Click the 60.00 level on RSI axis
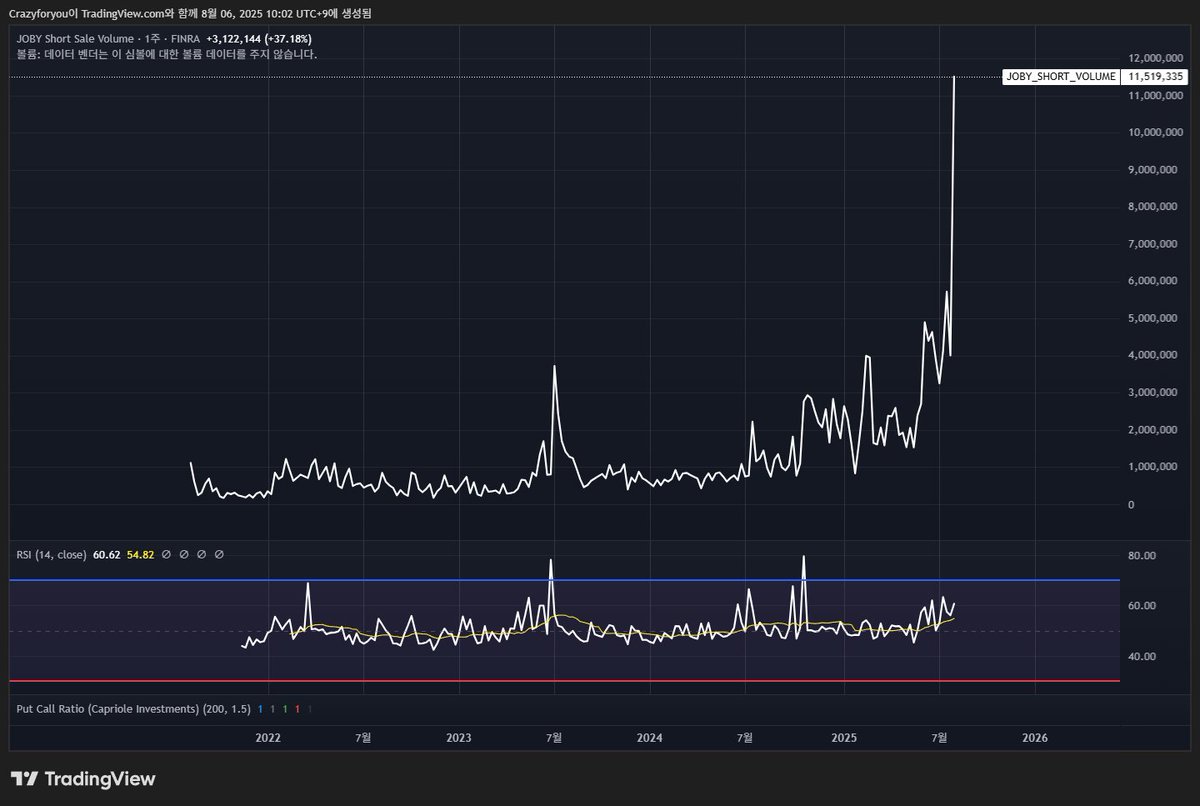The height and width of the screenshot is (806, 1200). [x=1143, y=606]
